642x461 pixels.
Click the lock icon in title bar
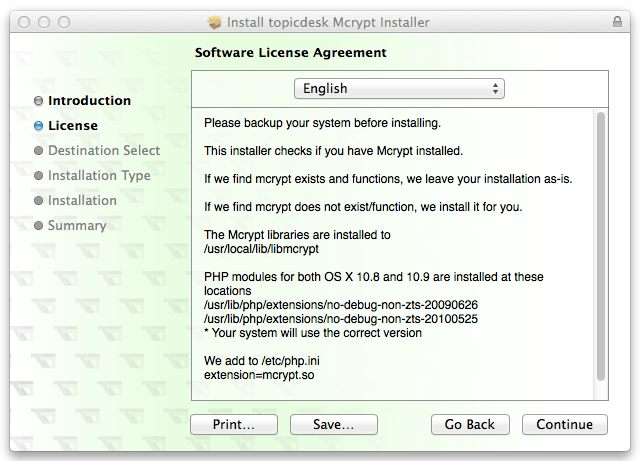(x=617, y=22)
